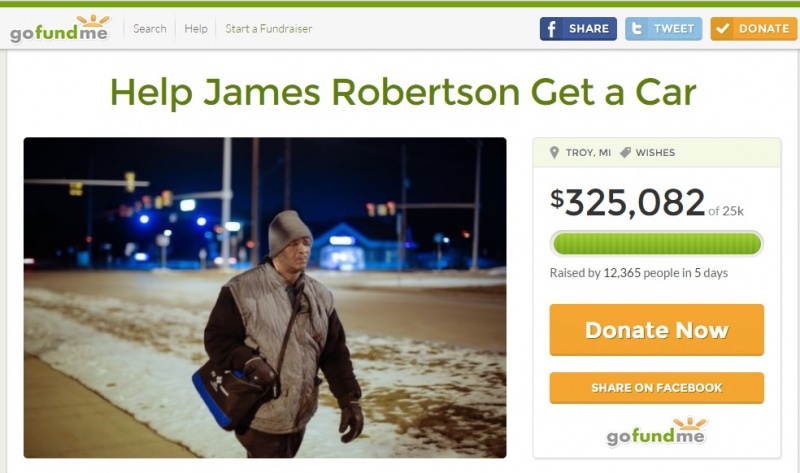Click the checkmark icon on Donate

(x=722, y=29)
